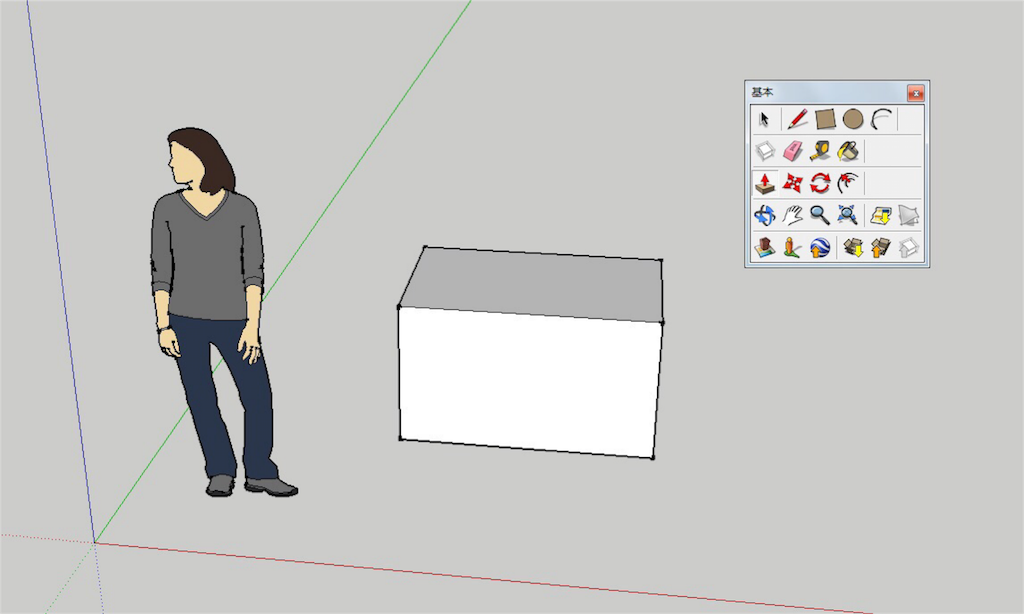Click the Make Component icon
The height and width of the screenshot is (614, 1024).
(x=765, y=152)
